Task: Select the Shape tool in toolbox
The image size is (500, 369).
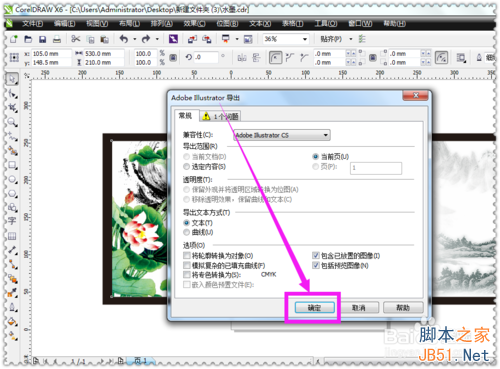Action: 13,94
